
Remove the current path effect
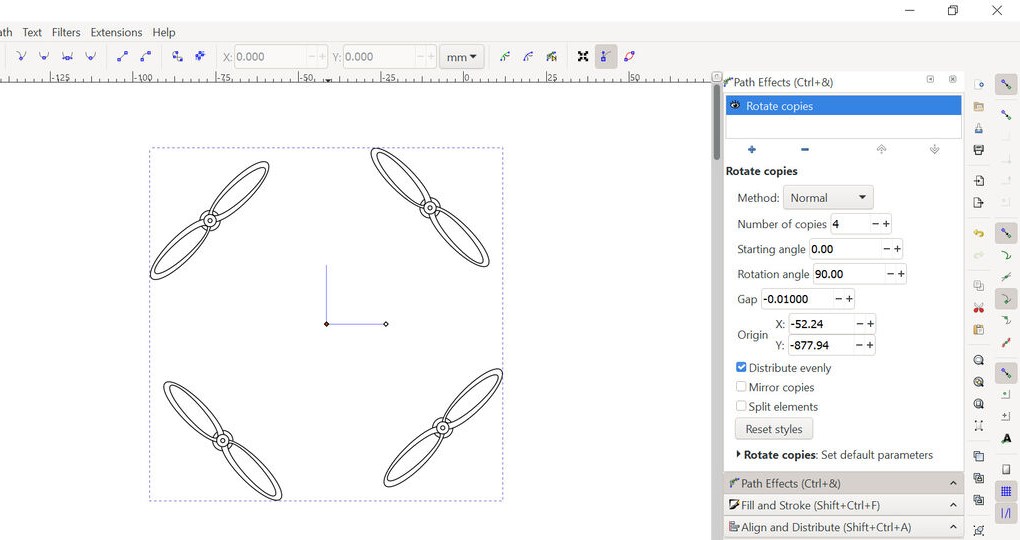805,150
